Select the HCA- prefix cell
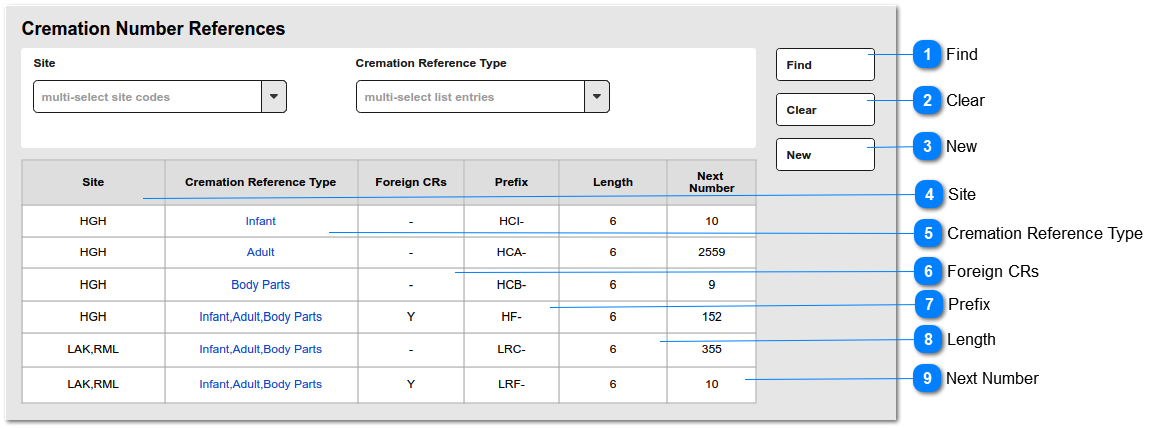Screen dimensions: 1159x429 (x=511, y=252)
